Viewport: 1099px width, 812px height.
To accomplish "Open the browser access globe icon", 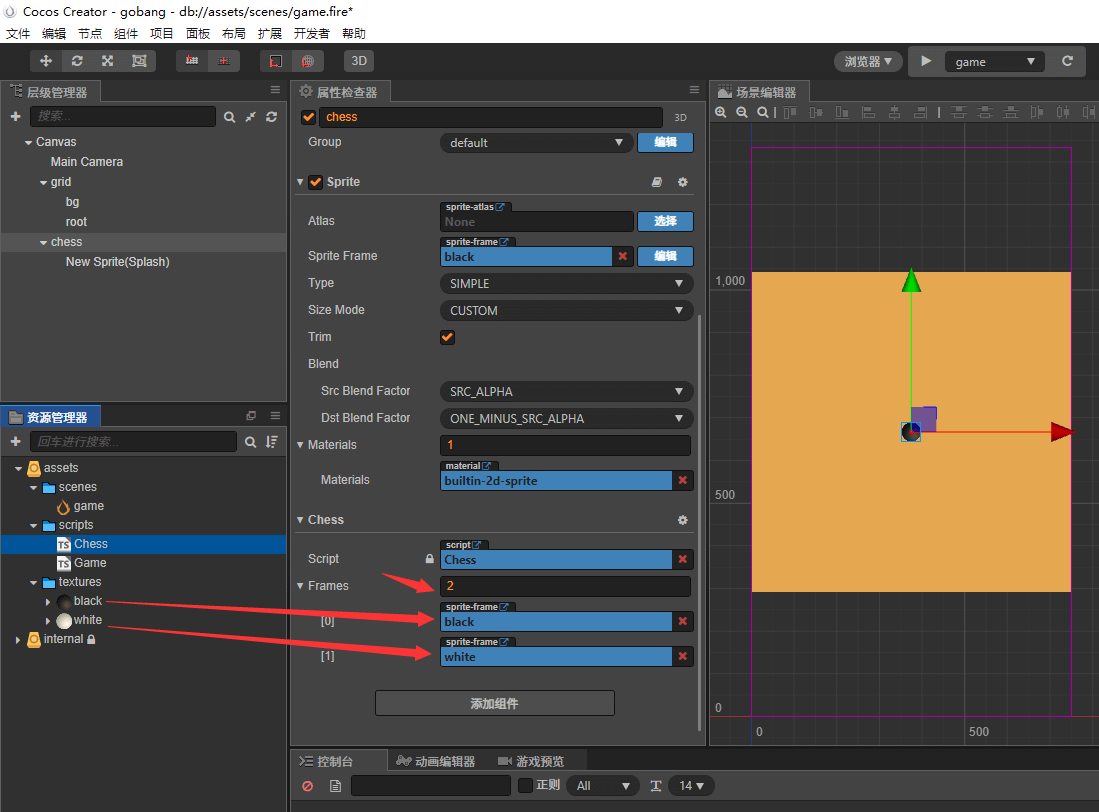I will click(x=308, y=61).
